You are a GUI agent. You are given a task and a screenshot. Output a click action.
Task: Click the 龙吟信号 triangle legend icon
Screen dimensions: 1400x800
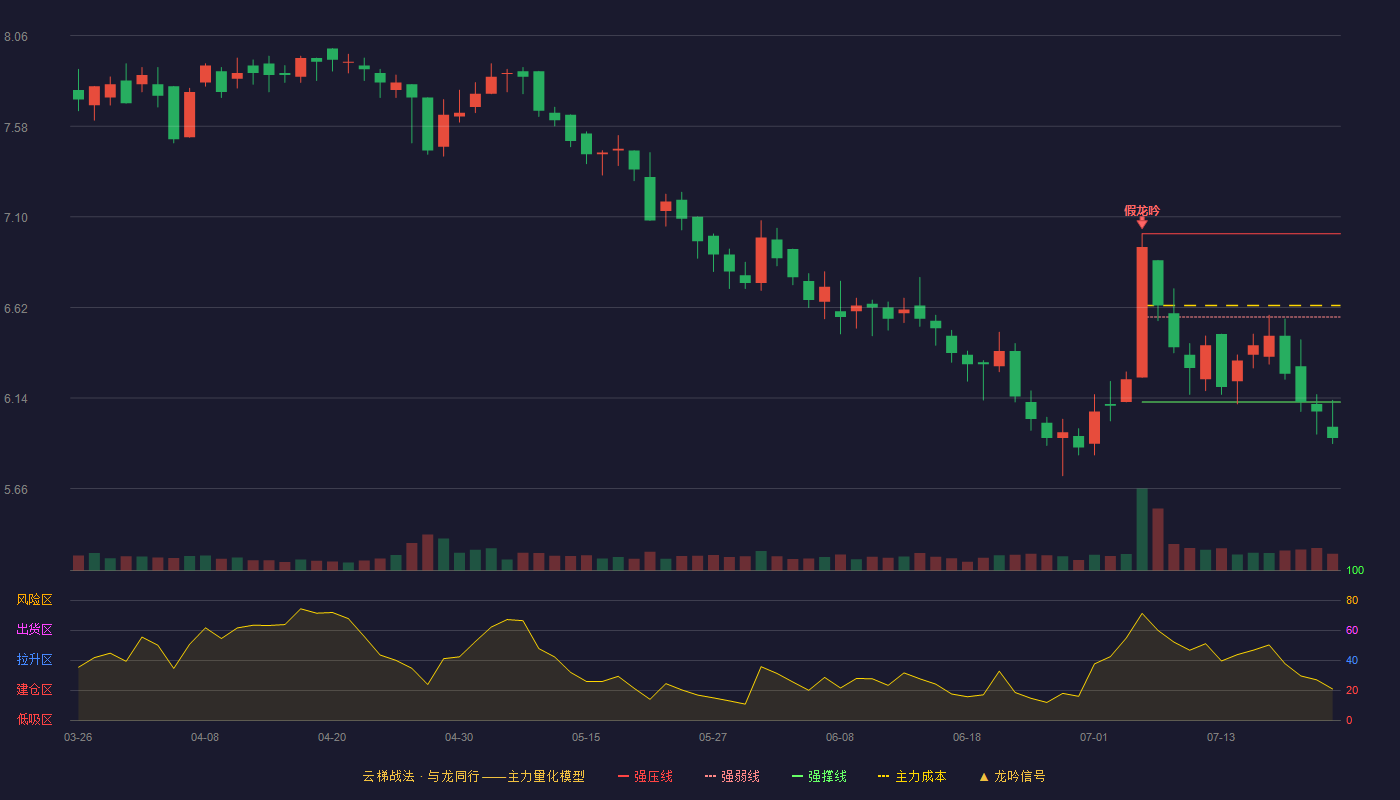984,776
